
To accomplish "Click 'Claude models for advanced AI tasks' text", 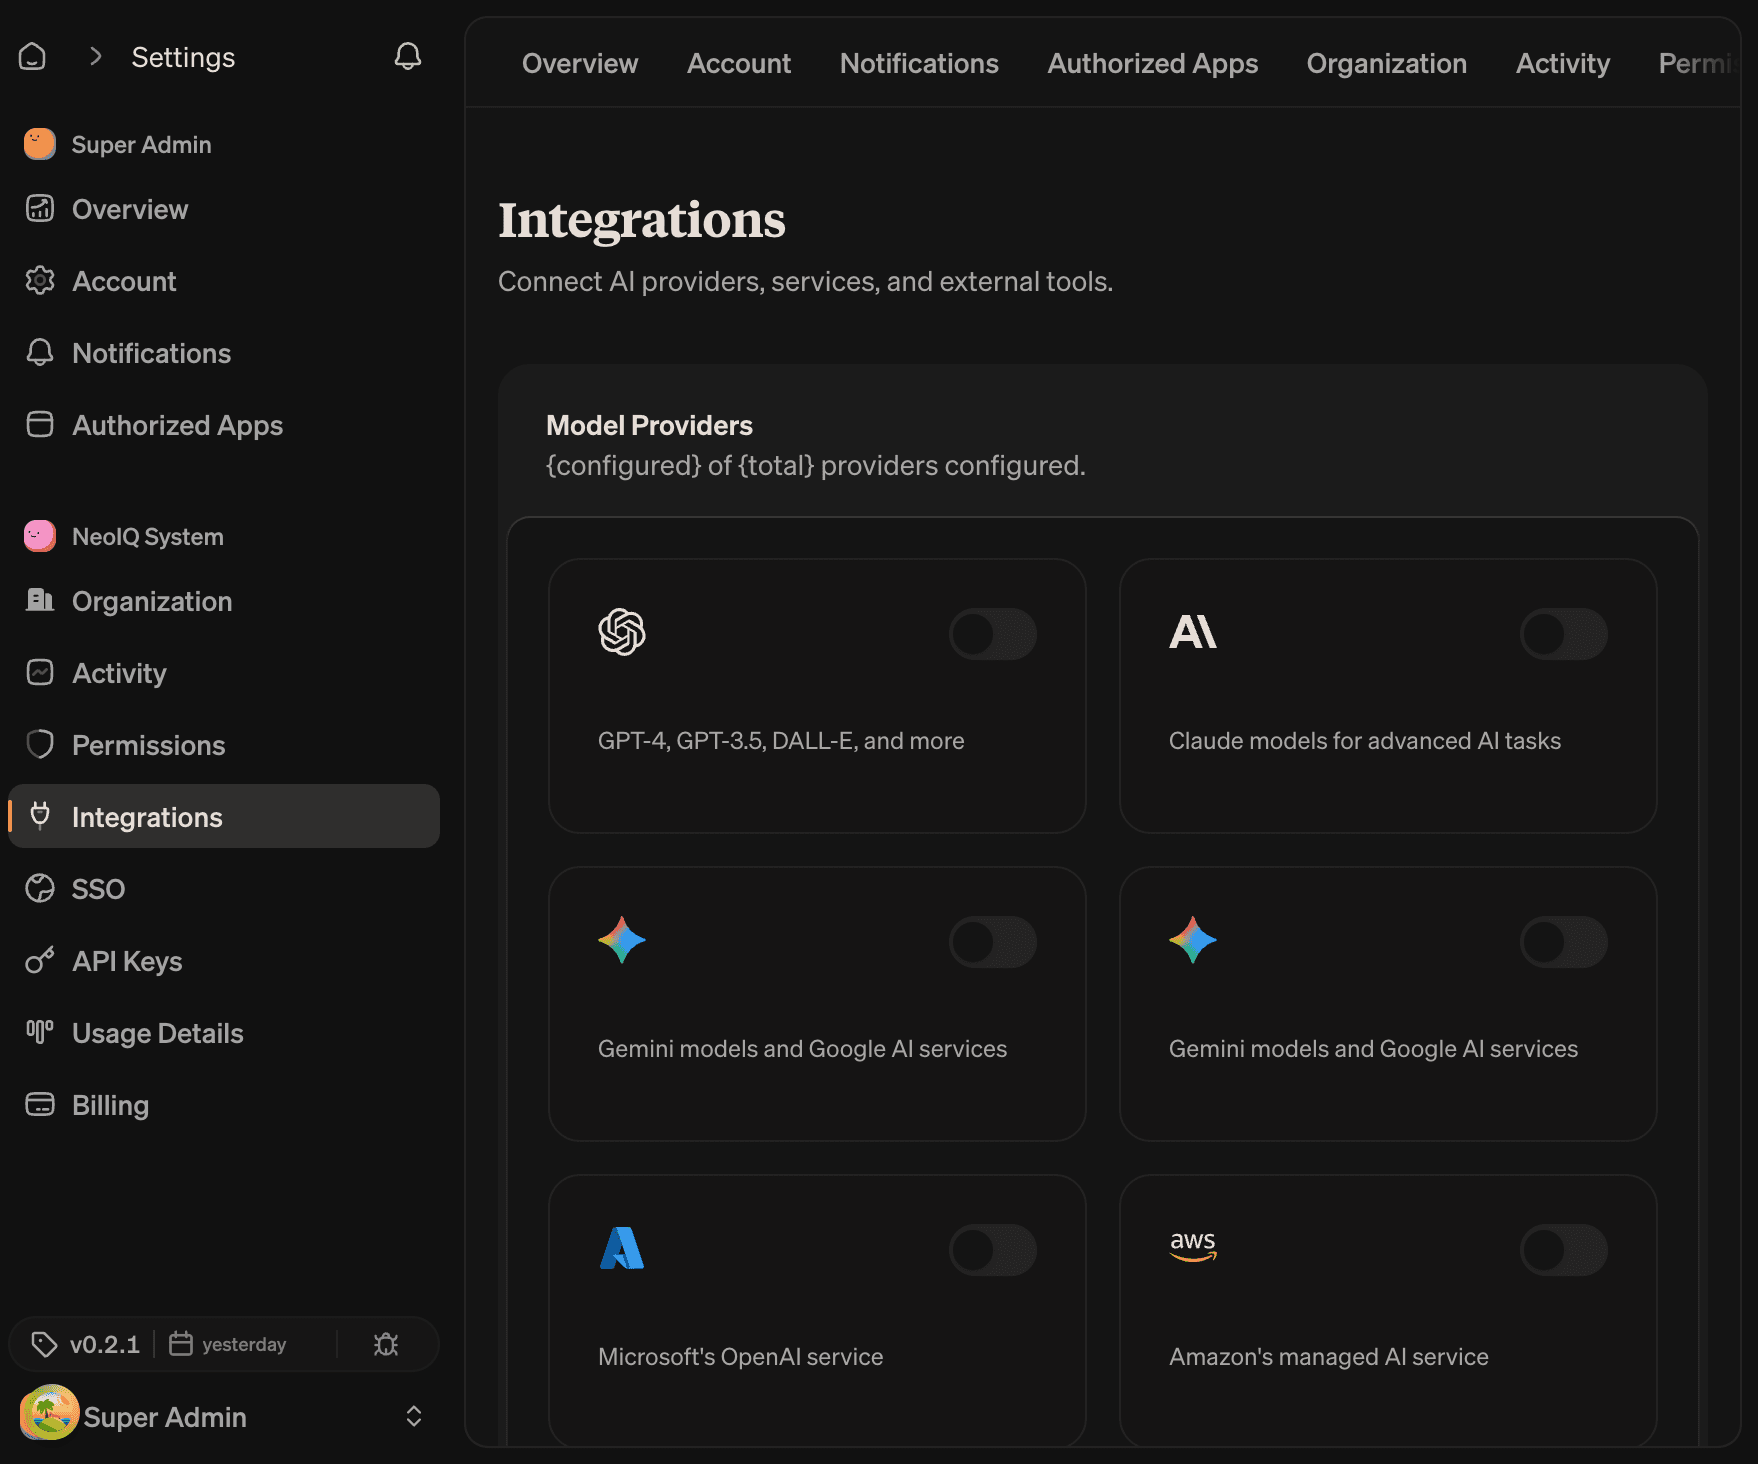I will [x=1365, y=741].
